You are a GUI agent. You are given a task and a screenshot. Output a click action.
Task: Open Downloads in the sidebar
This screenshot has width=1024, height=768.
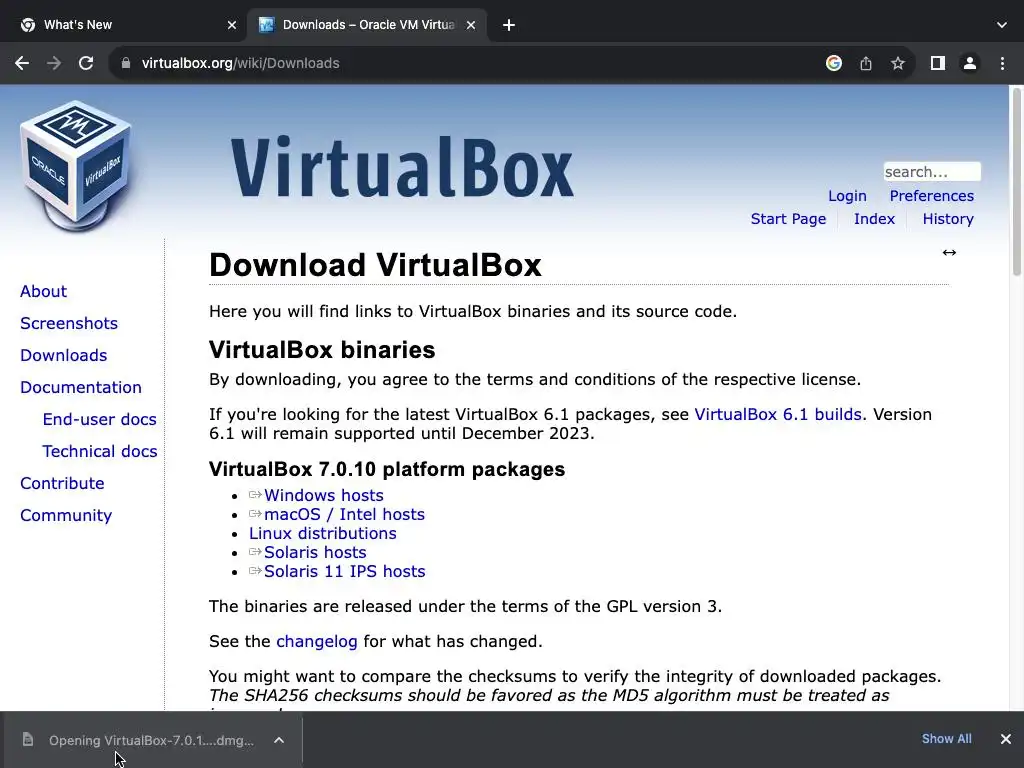click(x=63, y=355)
